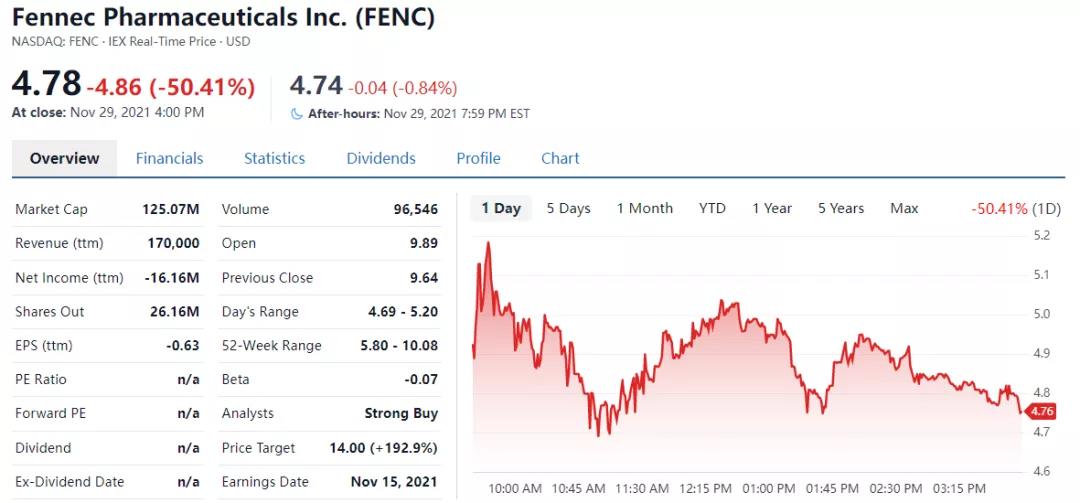Click the Strong Buy analysts rating

point(401,413)
